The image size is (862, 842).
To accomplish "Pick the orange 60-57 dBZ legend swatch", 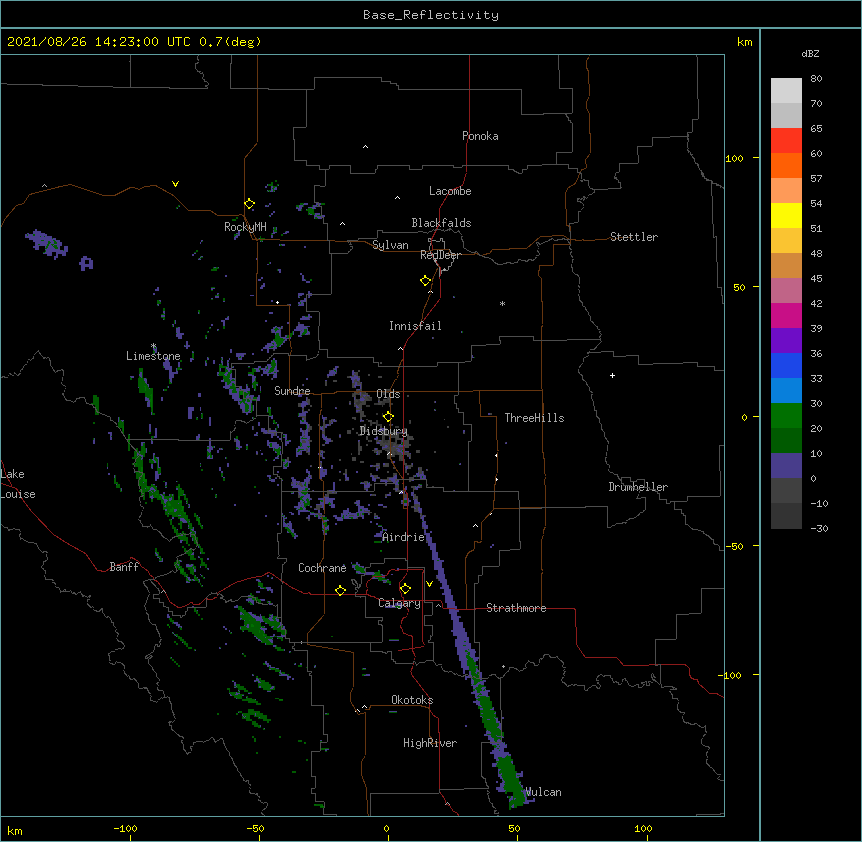I will [786, 165].
